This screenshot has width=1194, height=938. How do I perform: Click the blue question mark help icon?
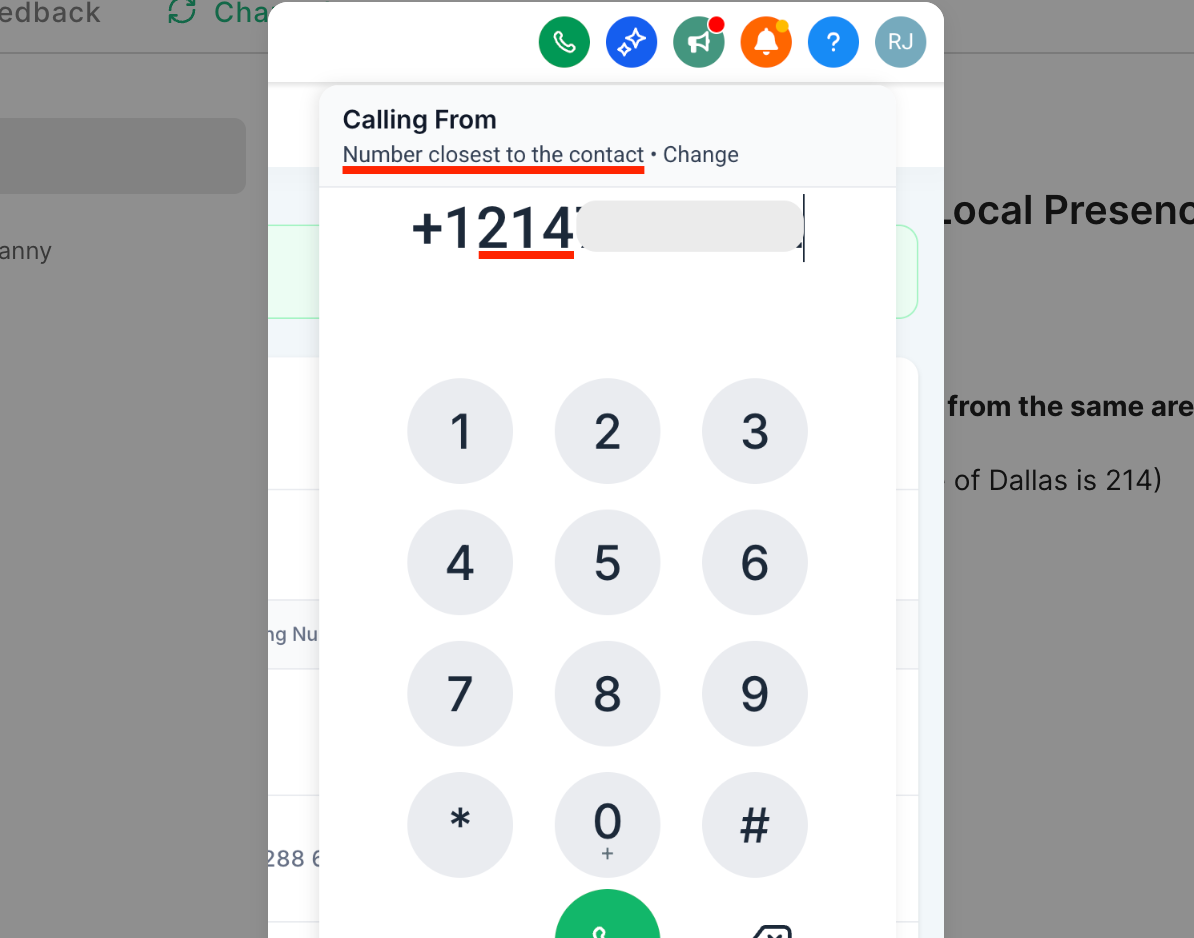click(833, 42)
